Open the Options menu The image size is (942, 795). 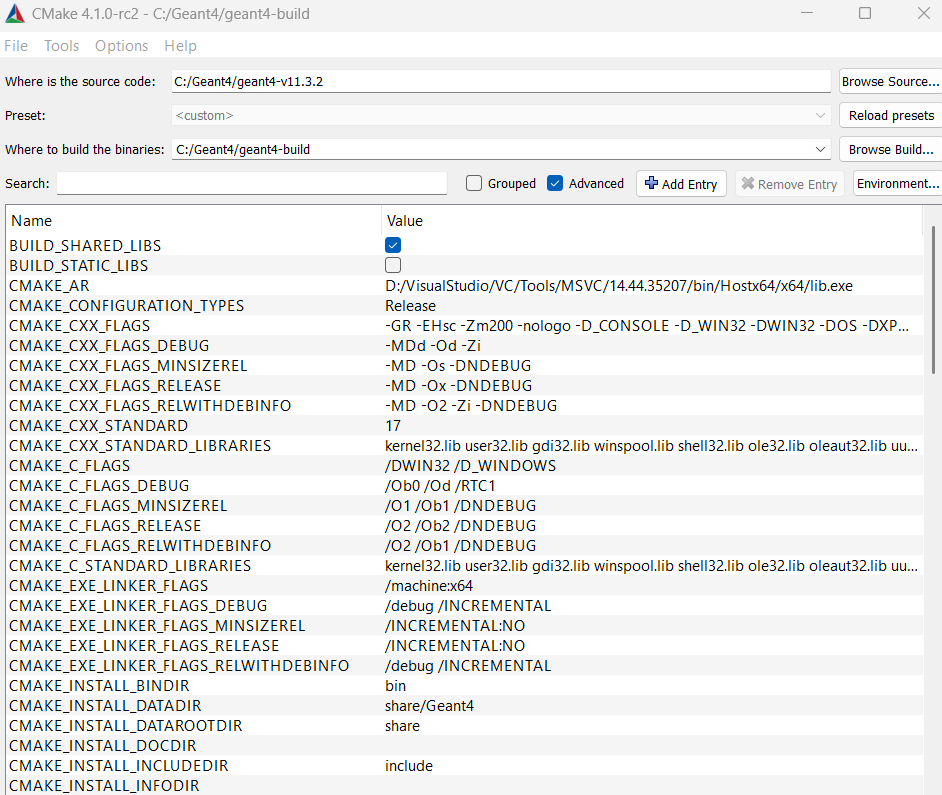[x=121, y=46]
